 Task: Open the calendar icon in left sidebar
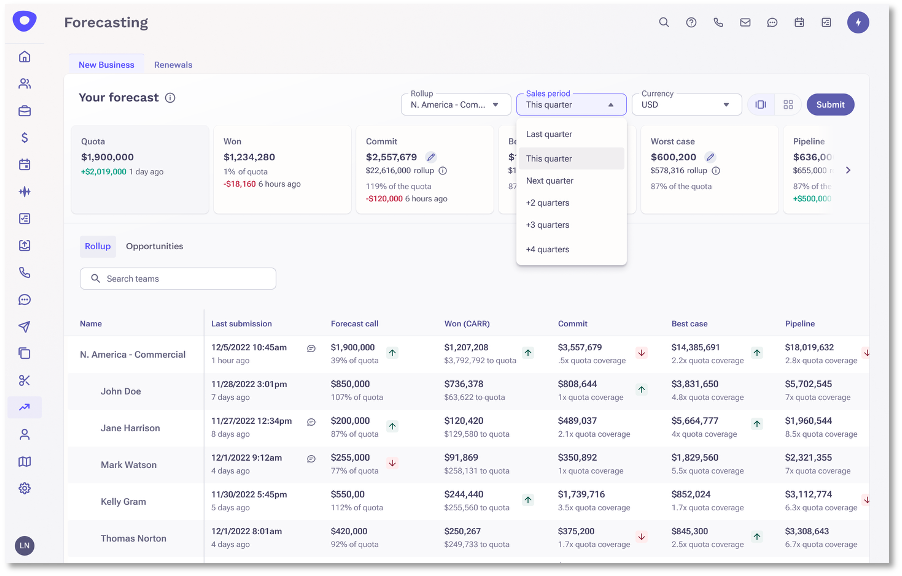coord(24,165)
